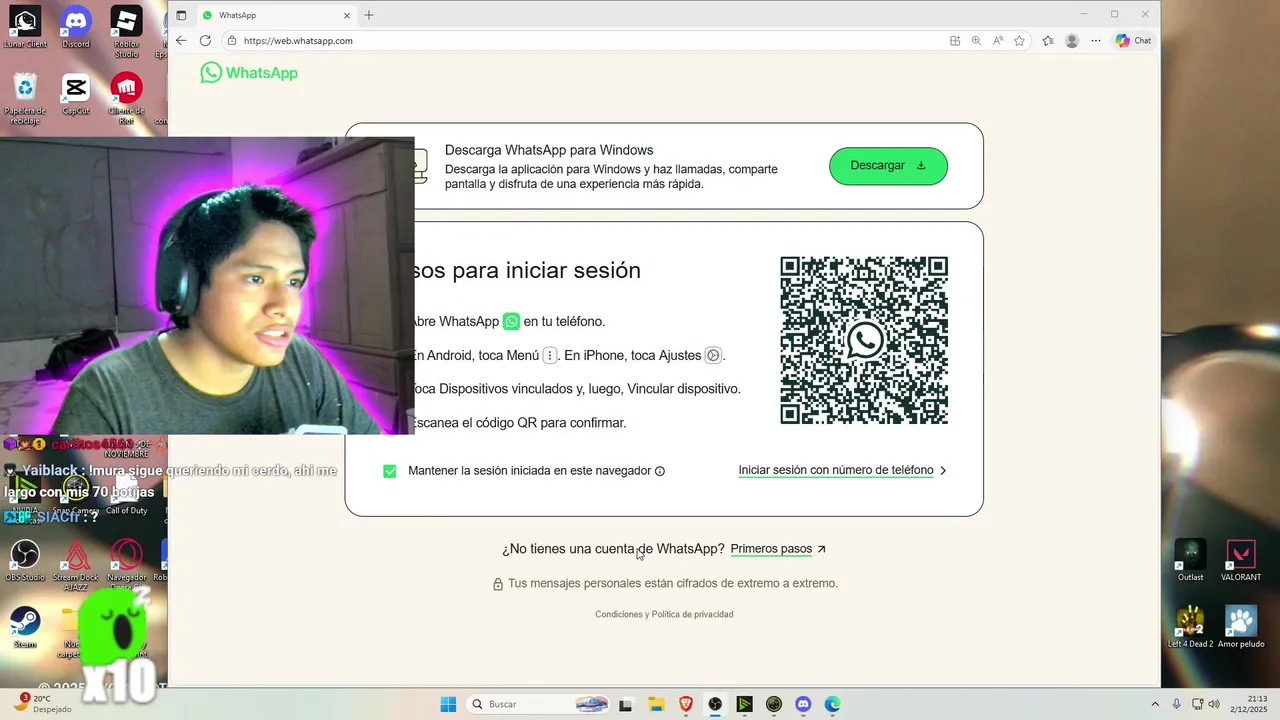The width and height of the screenshot is (1280, 720).
Task: Close the WhatsApp tab
Action: (347, 15)
